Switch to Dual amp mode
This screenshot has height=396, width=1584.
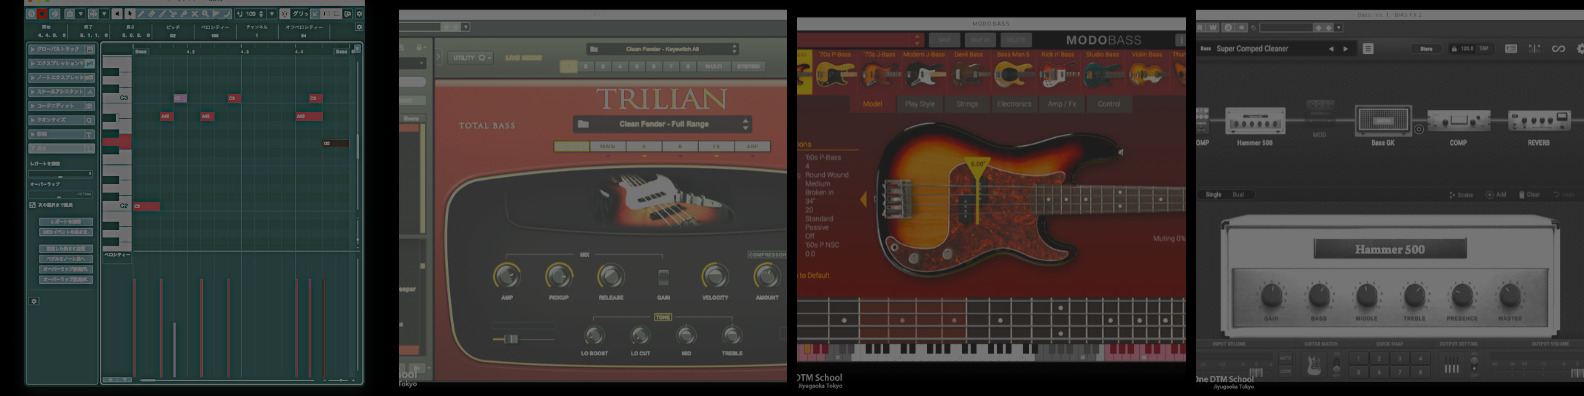coord(1238,195)
